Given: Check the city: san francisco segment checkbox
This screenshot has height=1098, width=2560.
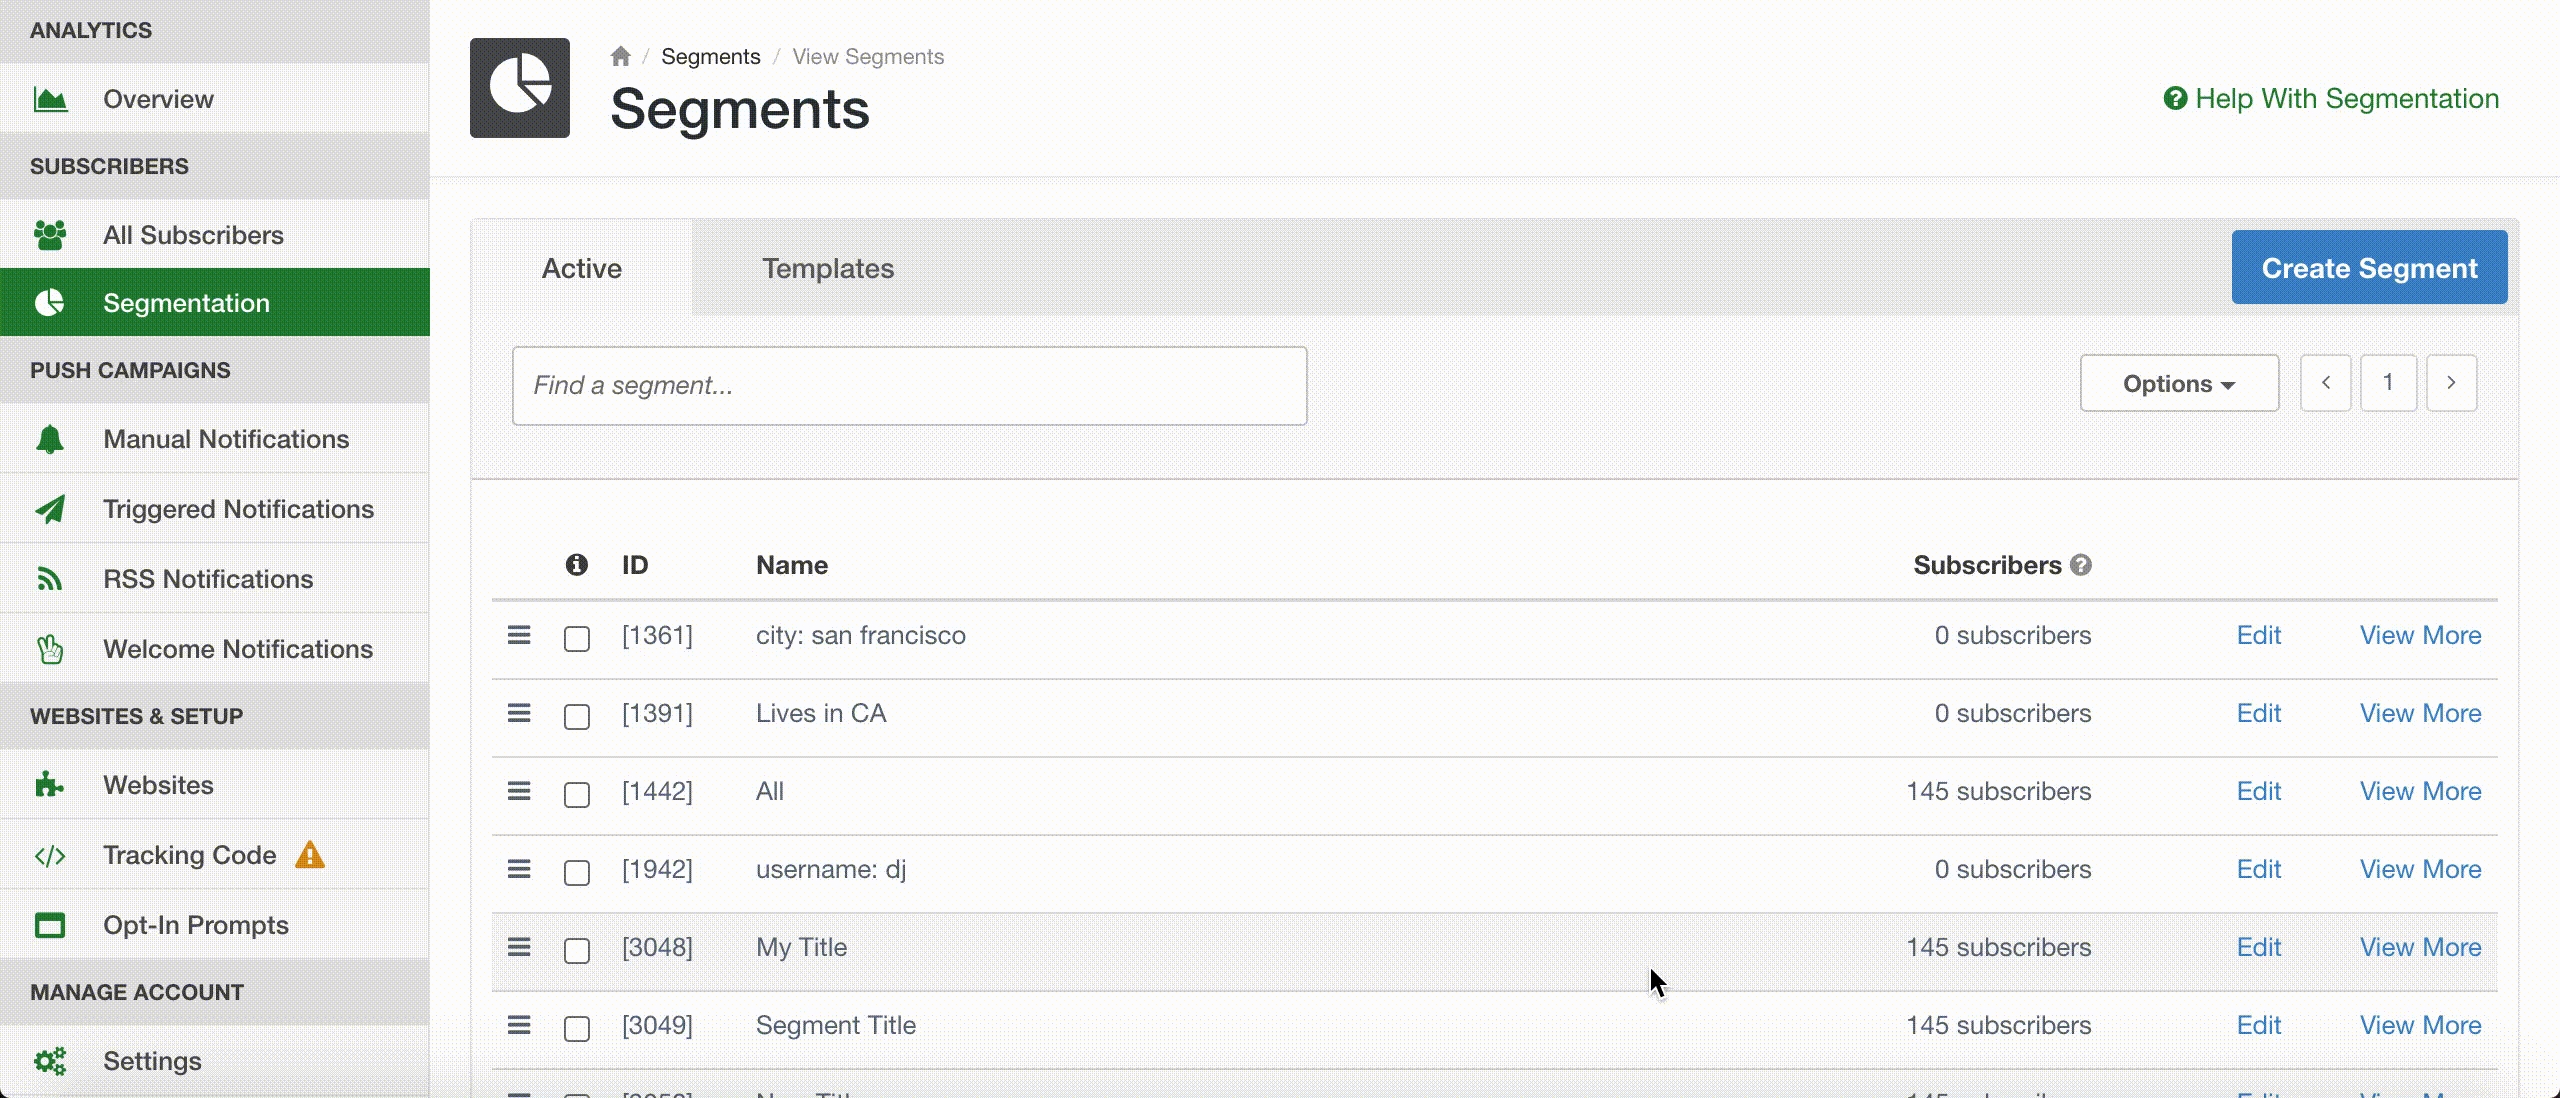Looking at the screenshot, I should point(577,638).
